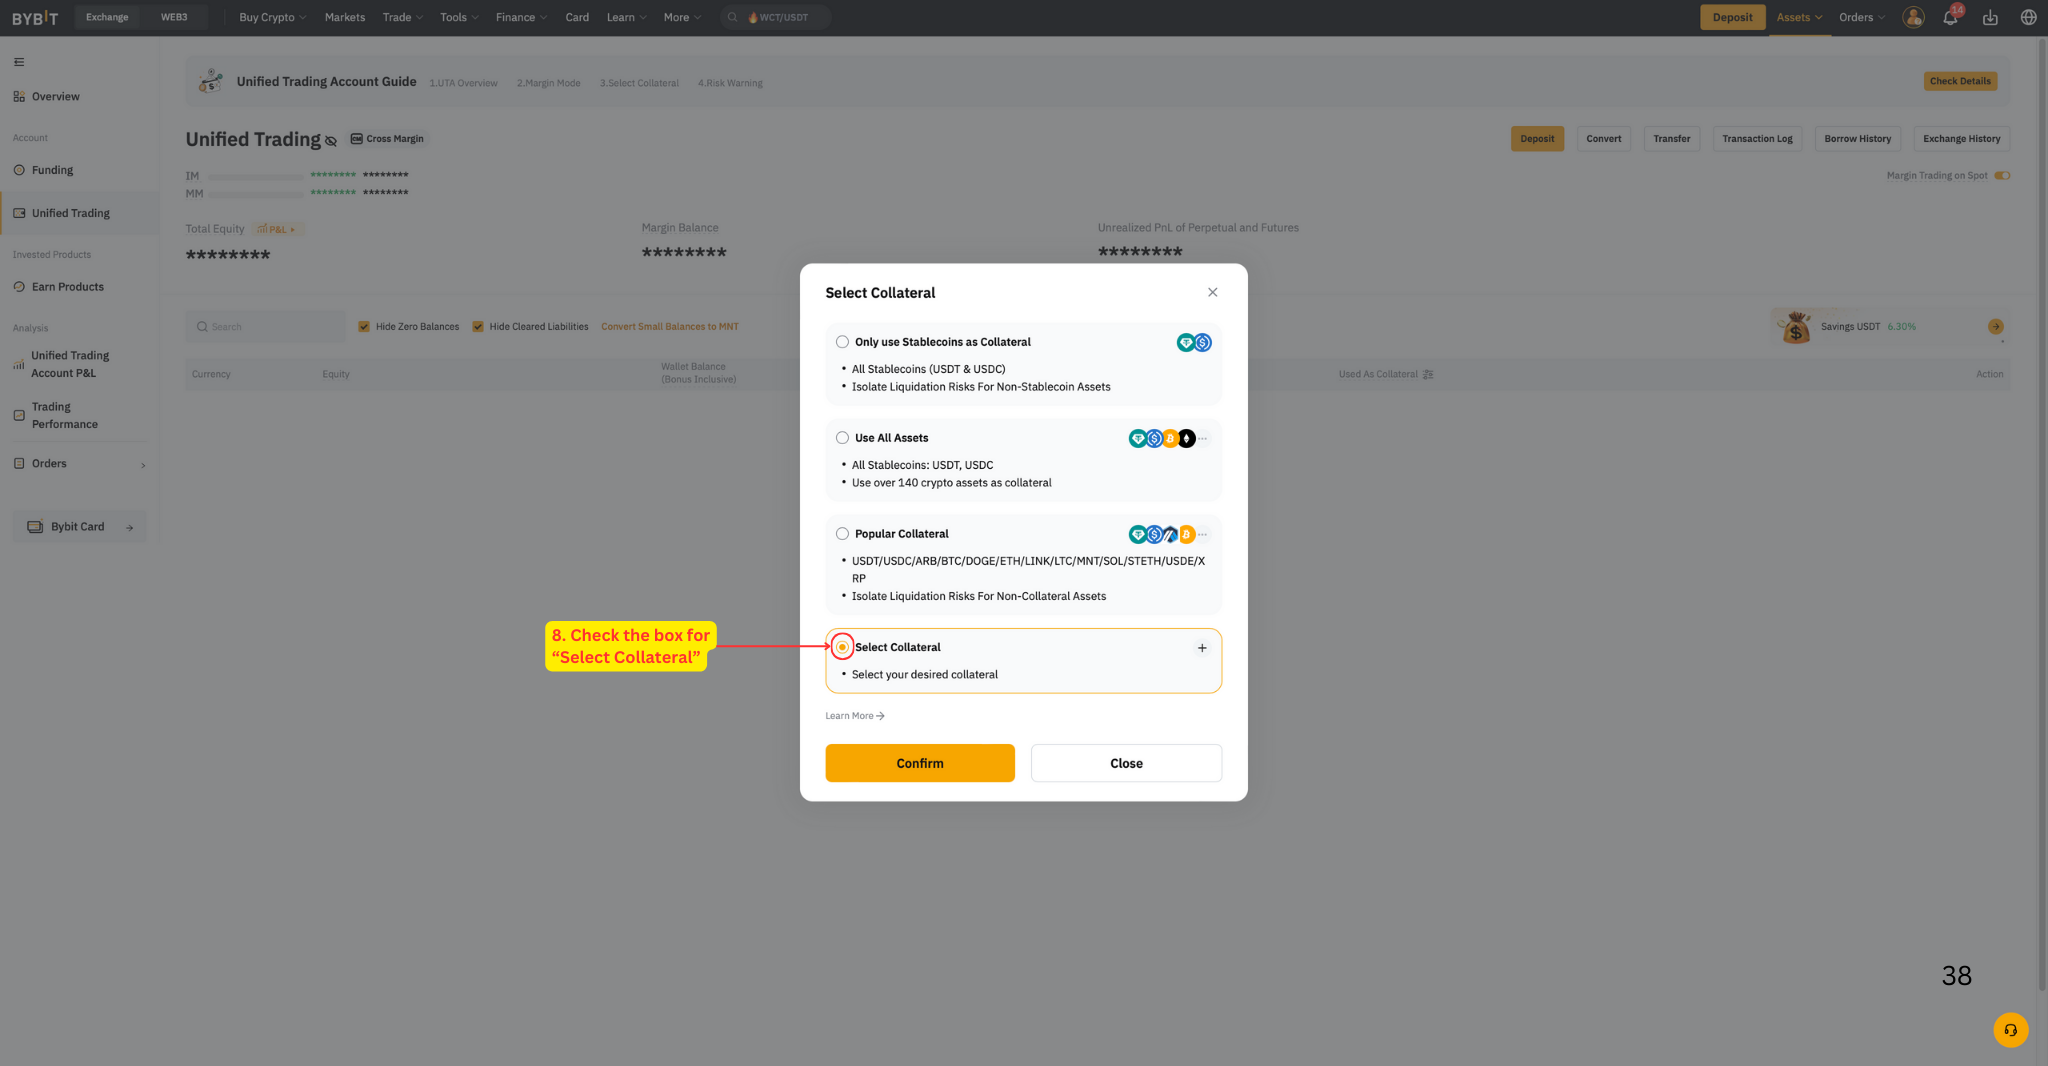2048x1066 pixels.
Task: Switch to the Exchange tab
Action: tap(107, 17)
